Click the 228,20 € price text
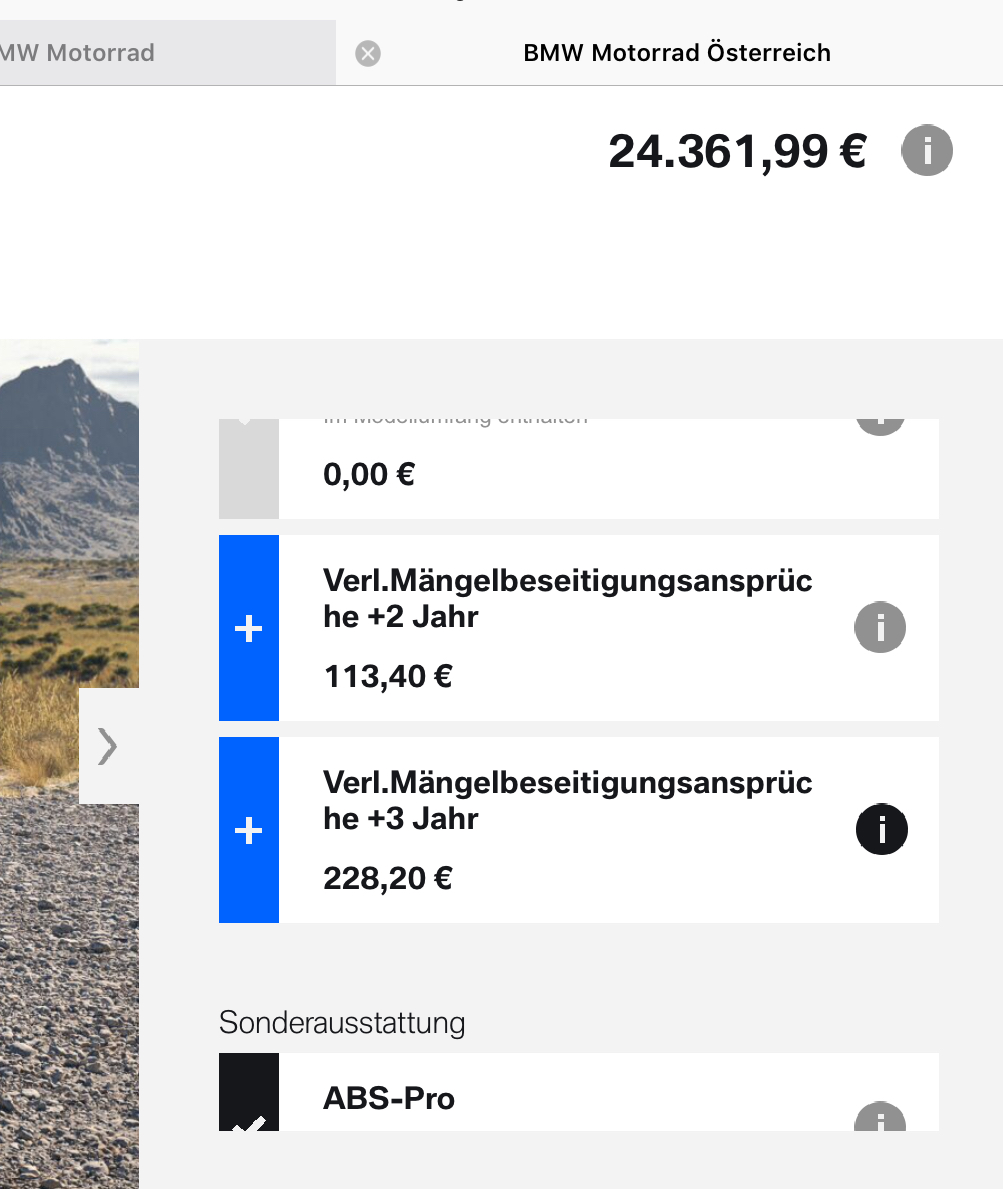Image resolution: width=1003 pixels, height=1189 pixels. click(388, 878)
